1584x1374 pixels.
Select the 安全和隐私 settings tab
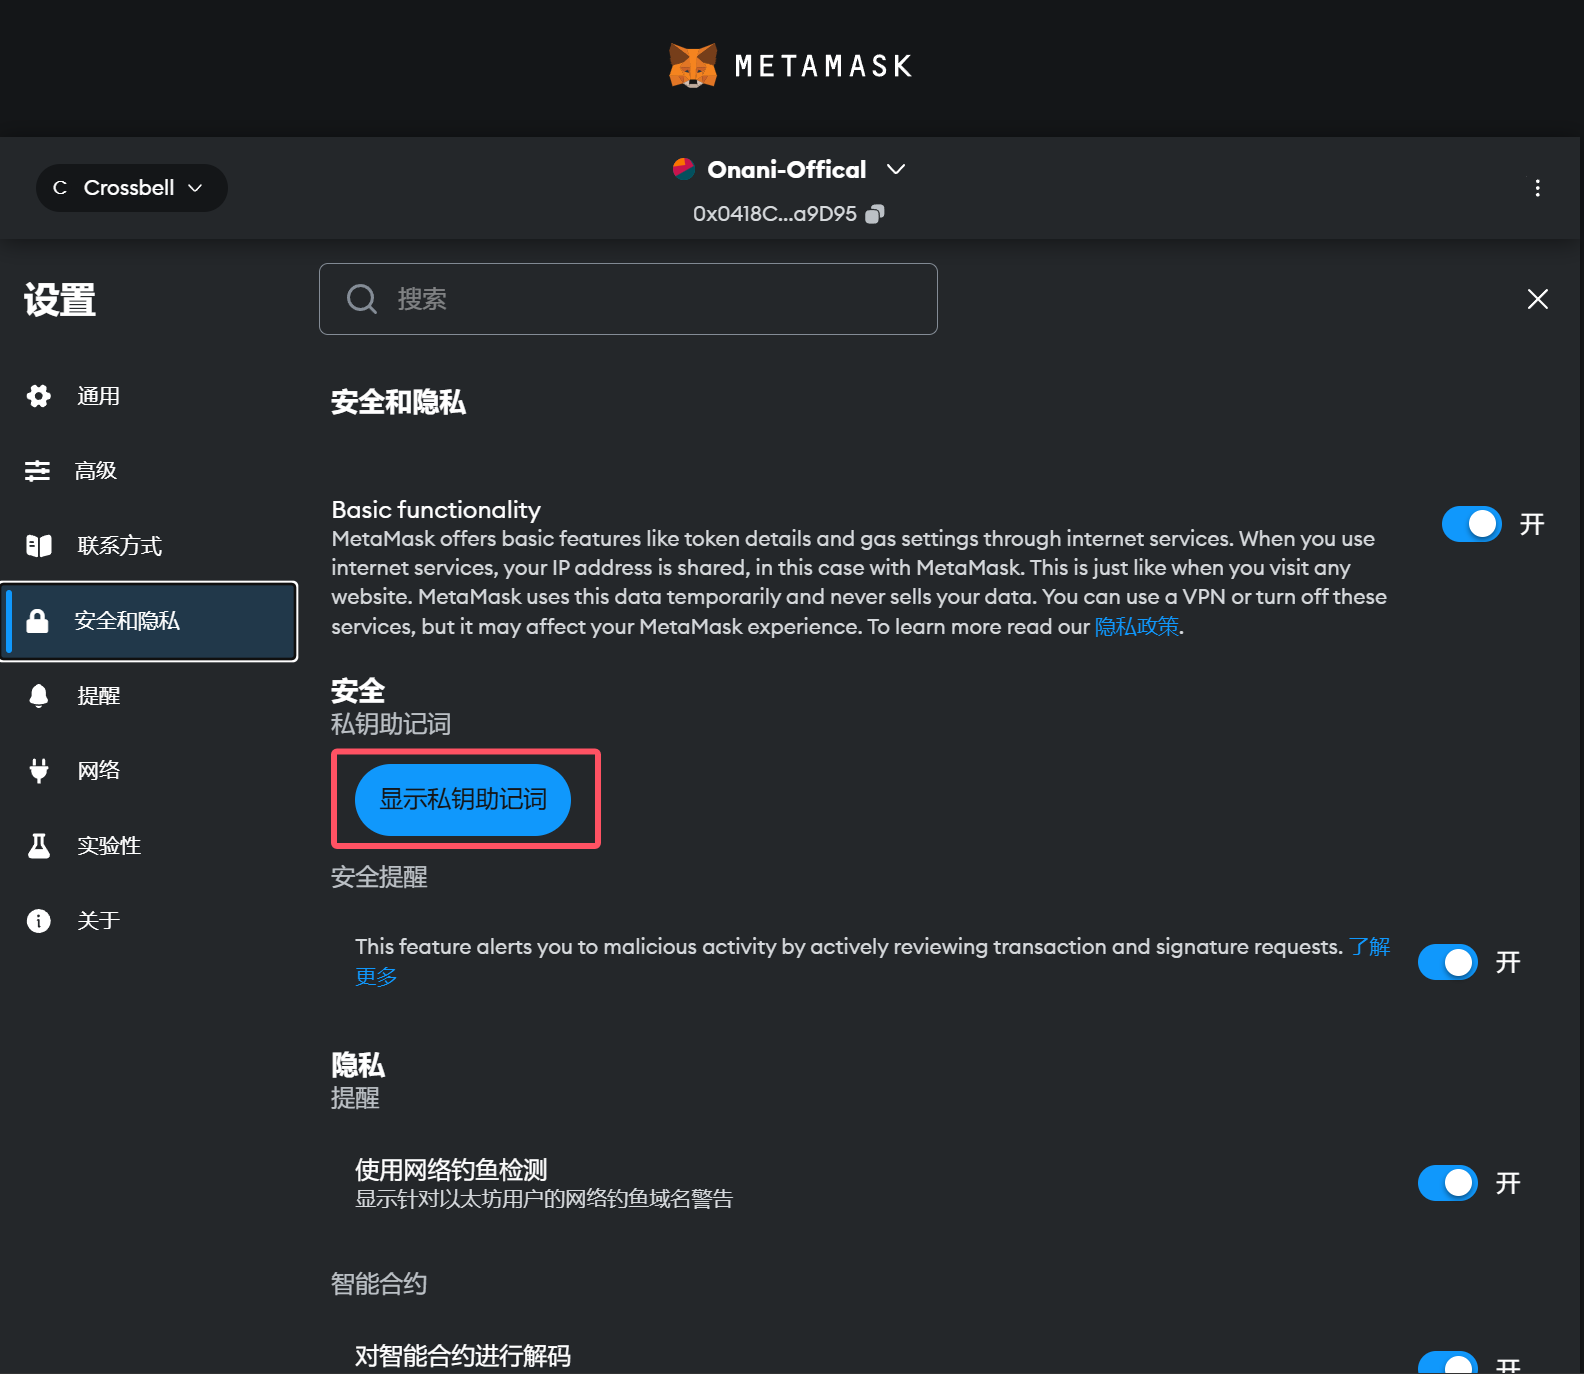150,621
